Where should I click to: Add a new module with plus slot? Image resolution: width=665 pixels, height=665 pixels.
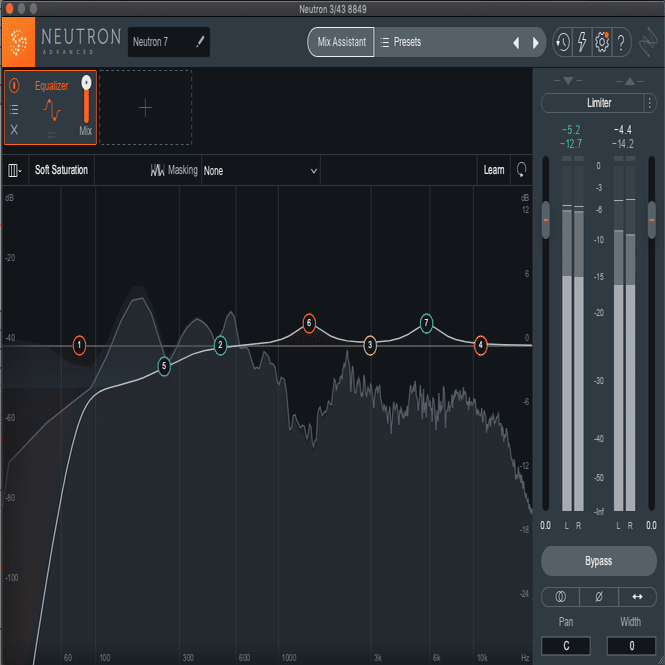point(145,108)
